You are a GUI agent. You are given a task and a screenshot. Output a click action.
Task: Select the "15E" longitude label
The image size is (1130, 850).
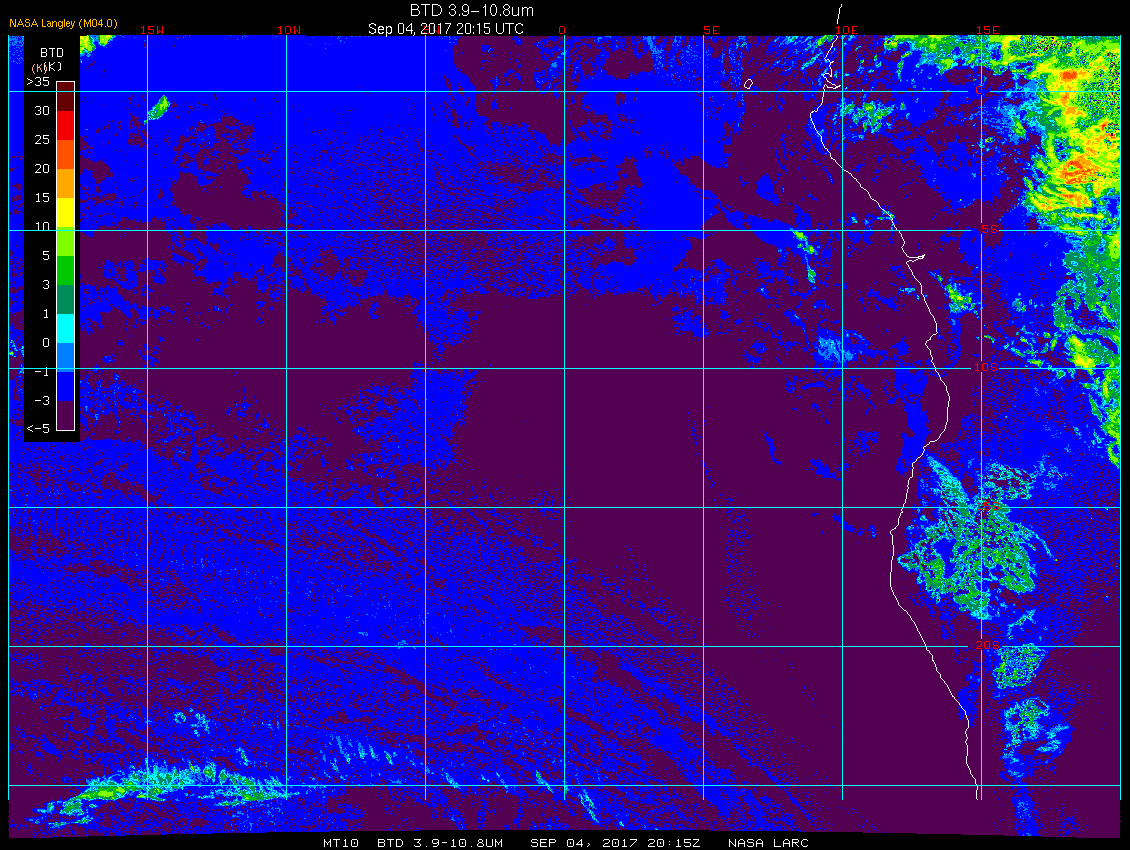[988, 30]
